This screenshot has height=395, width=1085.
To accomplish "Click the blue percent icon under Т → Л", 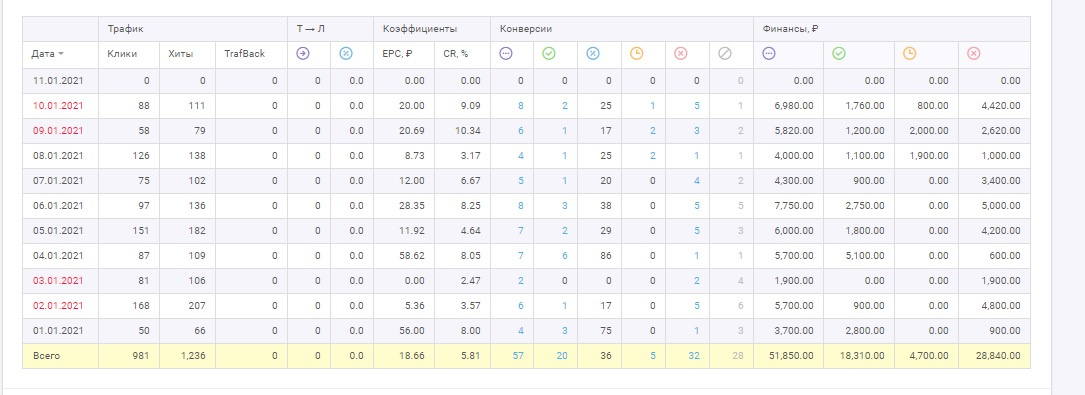I will [346, 54].
